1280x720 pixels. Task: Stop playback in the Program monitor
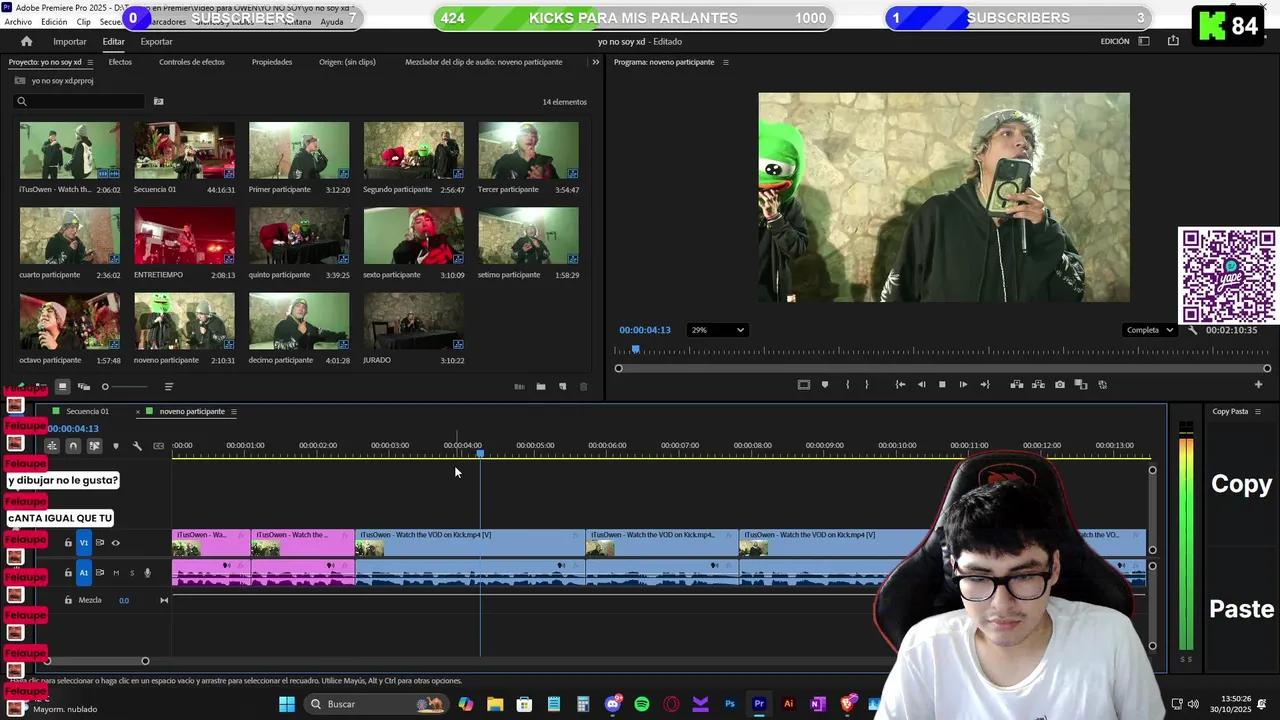942,385
